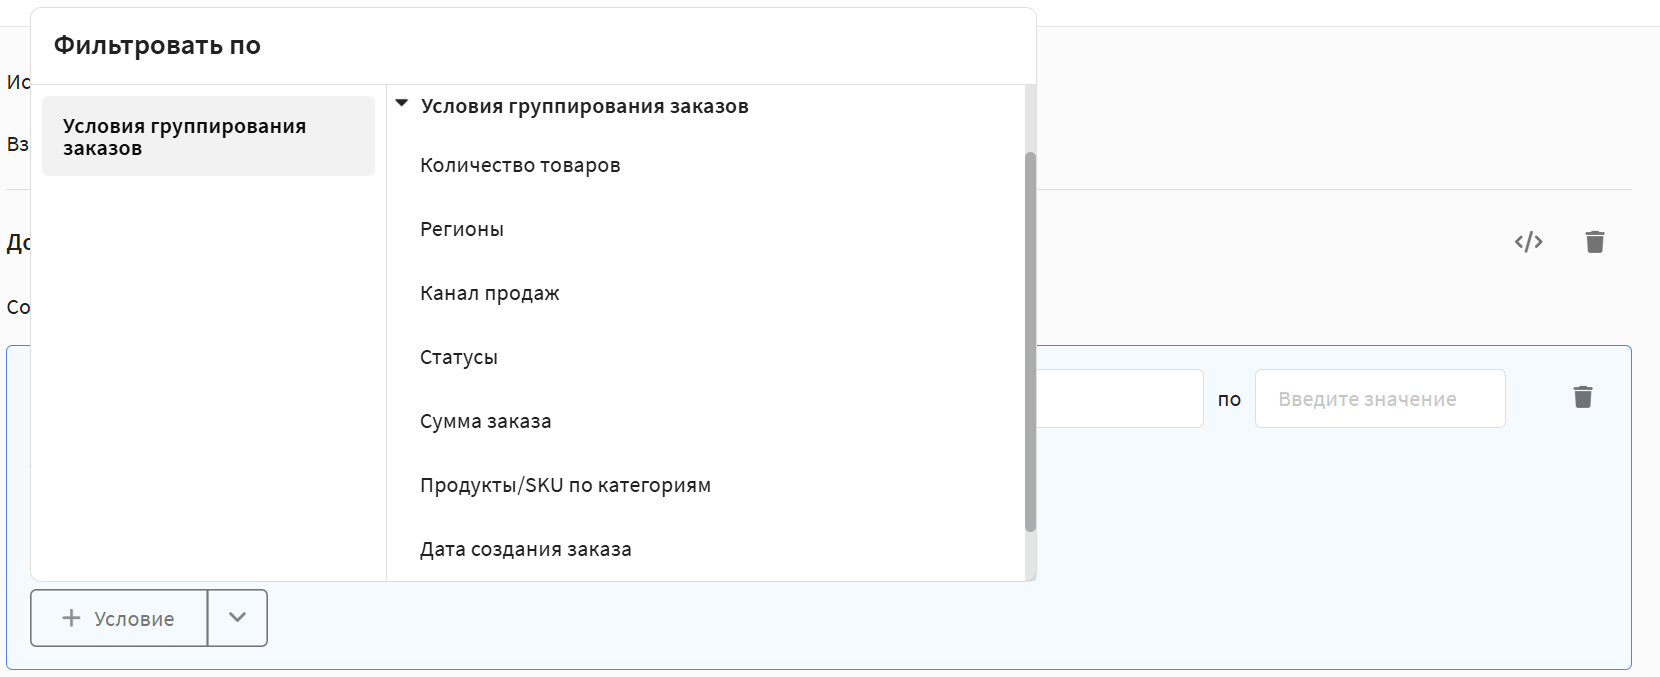
Task: Select the Статусы filter option
Action: (458, 357)
